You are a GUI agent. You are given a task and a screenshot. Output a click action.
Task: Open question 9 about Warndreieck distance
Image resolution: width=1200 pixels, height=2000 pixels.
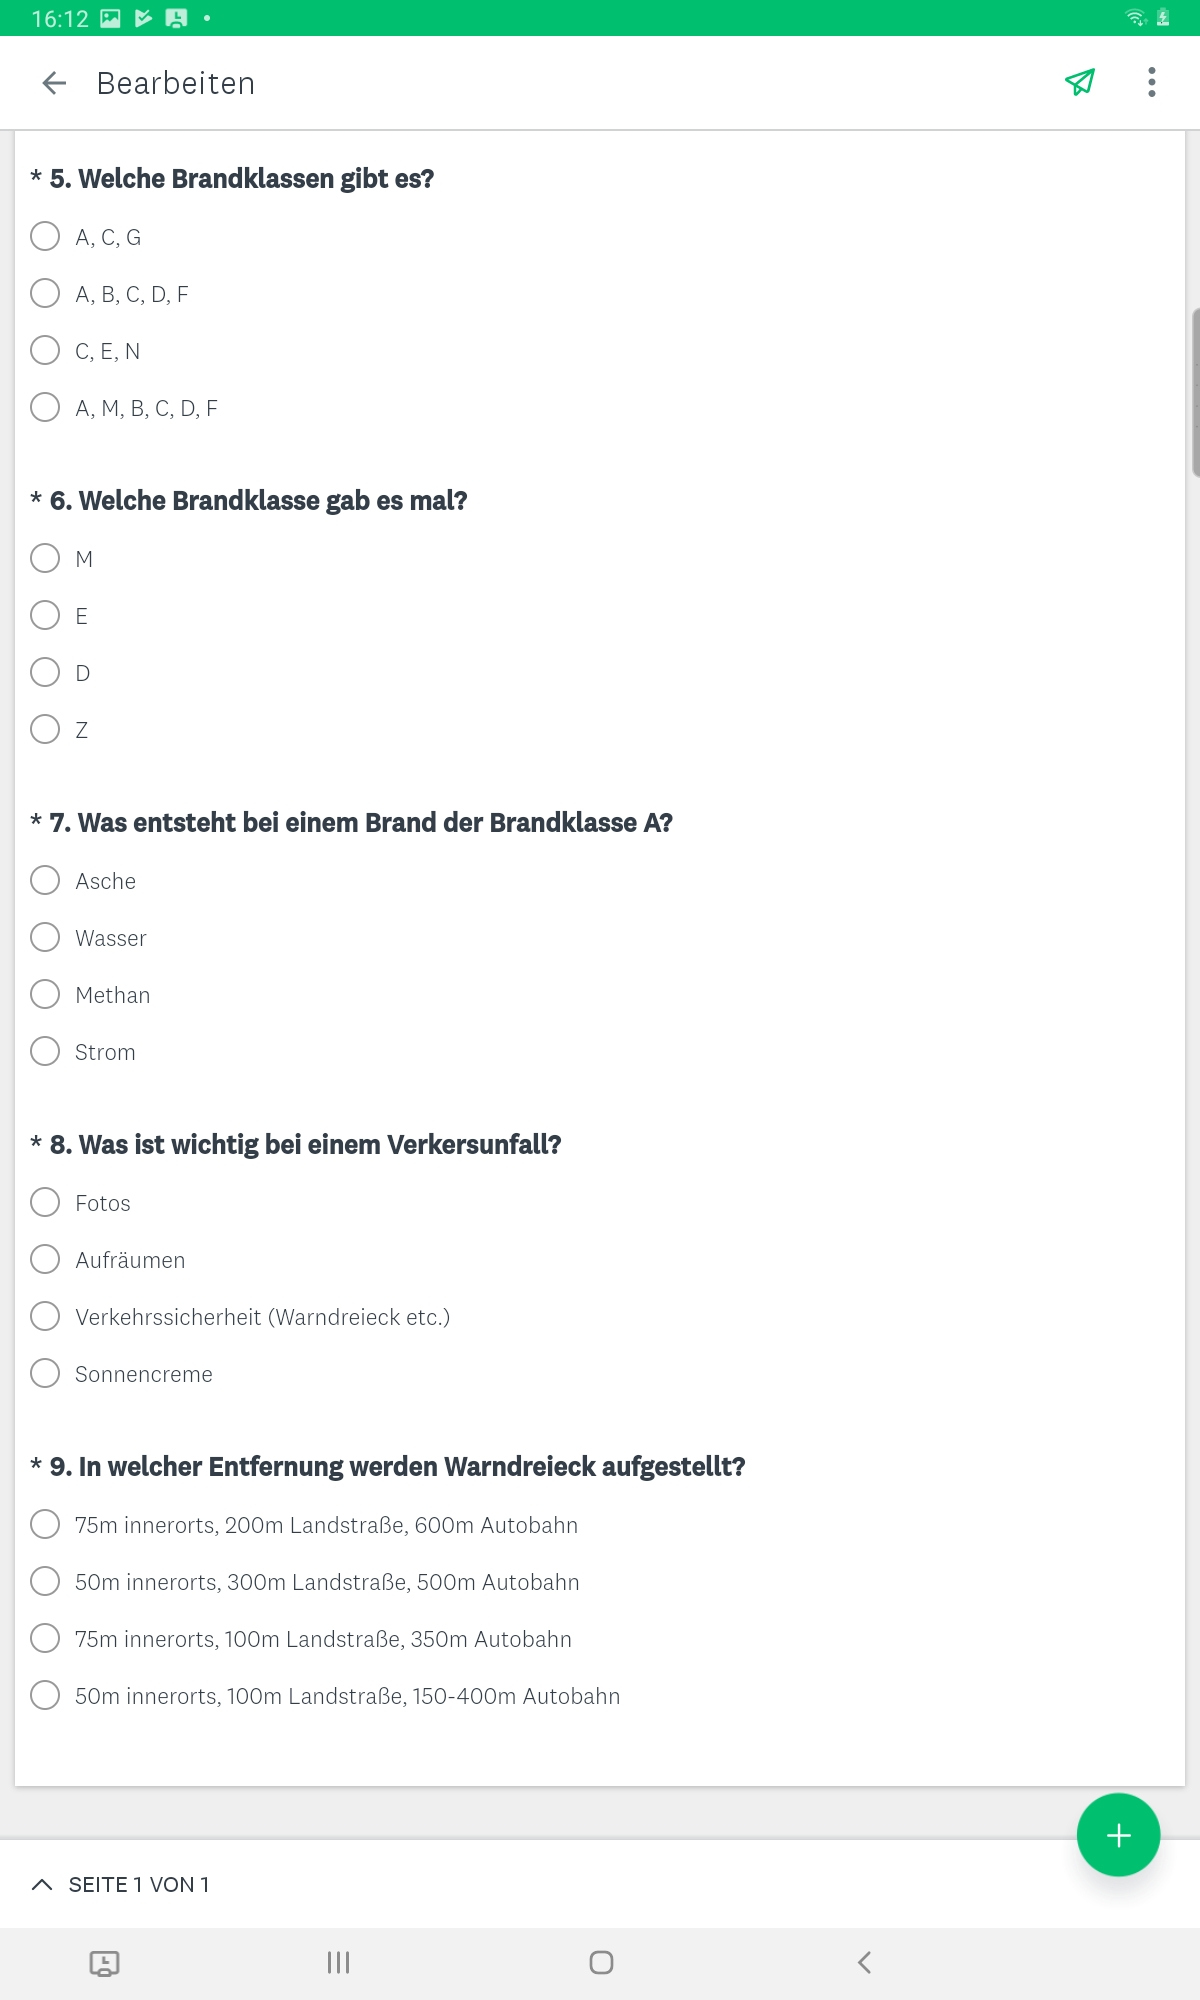pyautogui.click(x=388, y=1467)
